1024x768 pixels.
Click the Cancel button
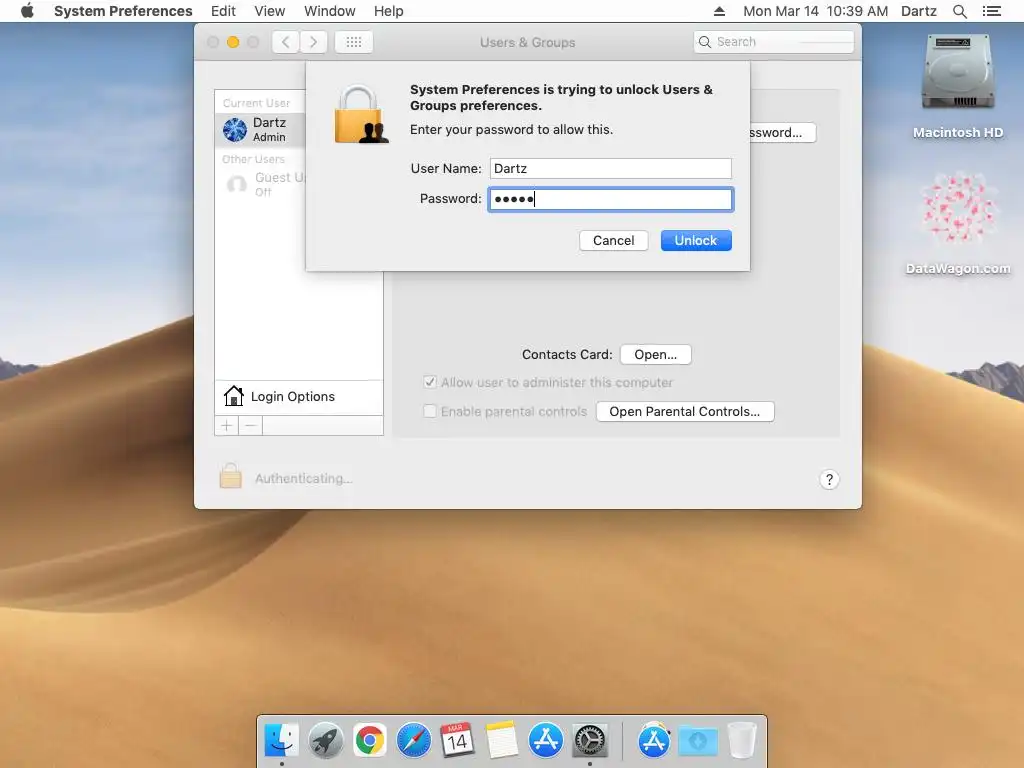pyautogui.click(x=613, y=240)
